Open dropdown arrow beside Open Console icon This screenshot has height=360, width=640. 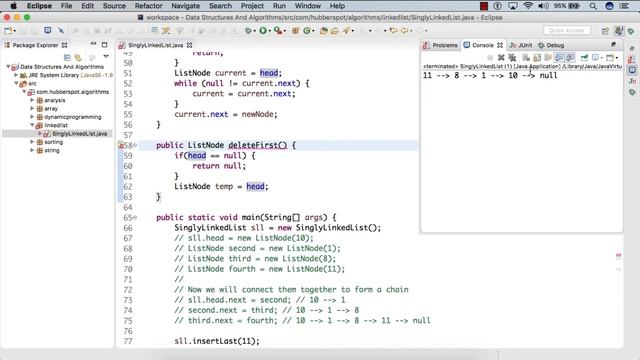[x=617, y=58]
